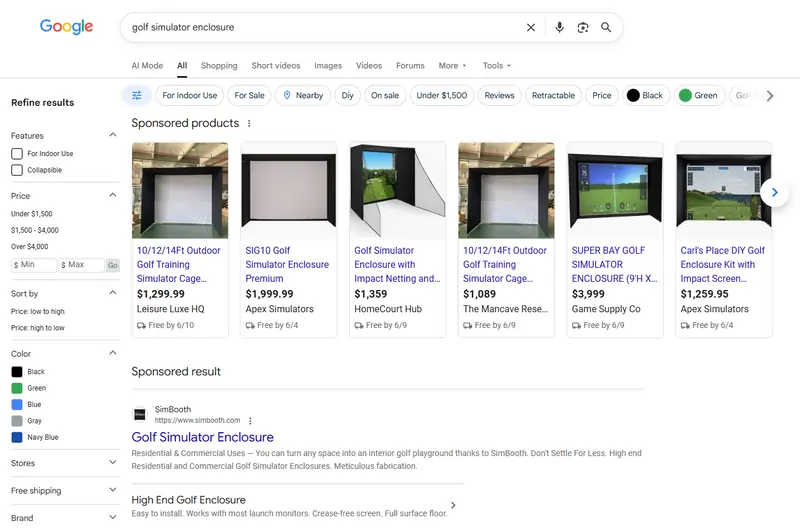800x528 pixels.
Task: Apply the On sale chip
Action: coord(385,95)
